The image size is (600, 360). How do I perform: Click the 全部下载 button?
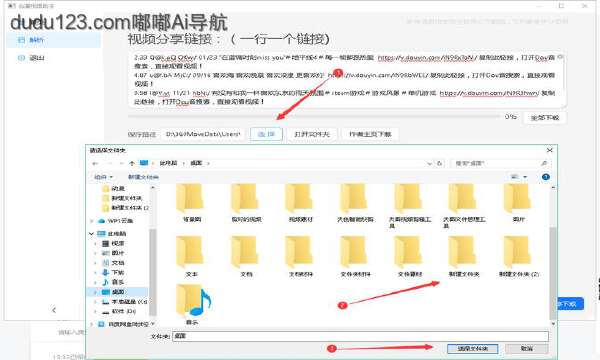click(x=545, y=118)
